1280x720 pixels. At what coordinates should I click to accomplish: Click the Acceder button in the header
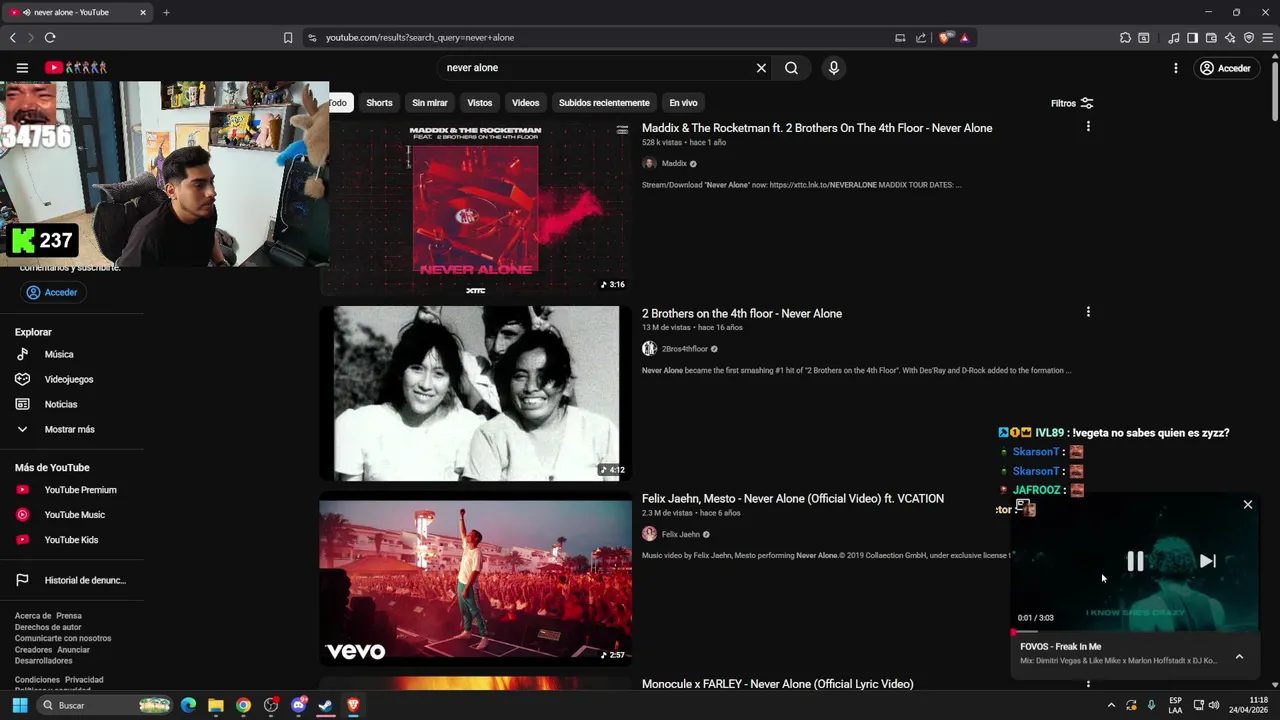(1225, 68)
